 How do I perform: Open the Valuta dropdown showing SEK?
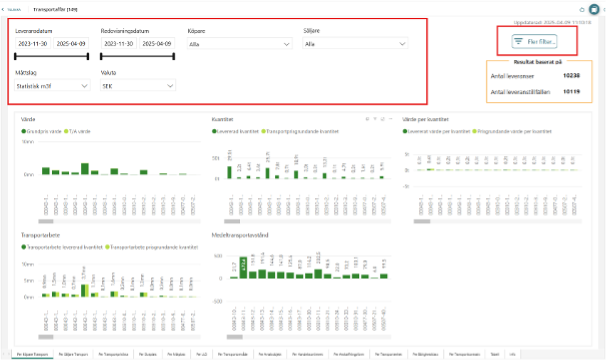click(138, 86)
